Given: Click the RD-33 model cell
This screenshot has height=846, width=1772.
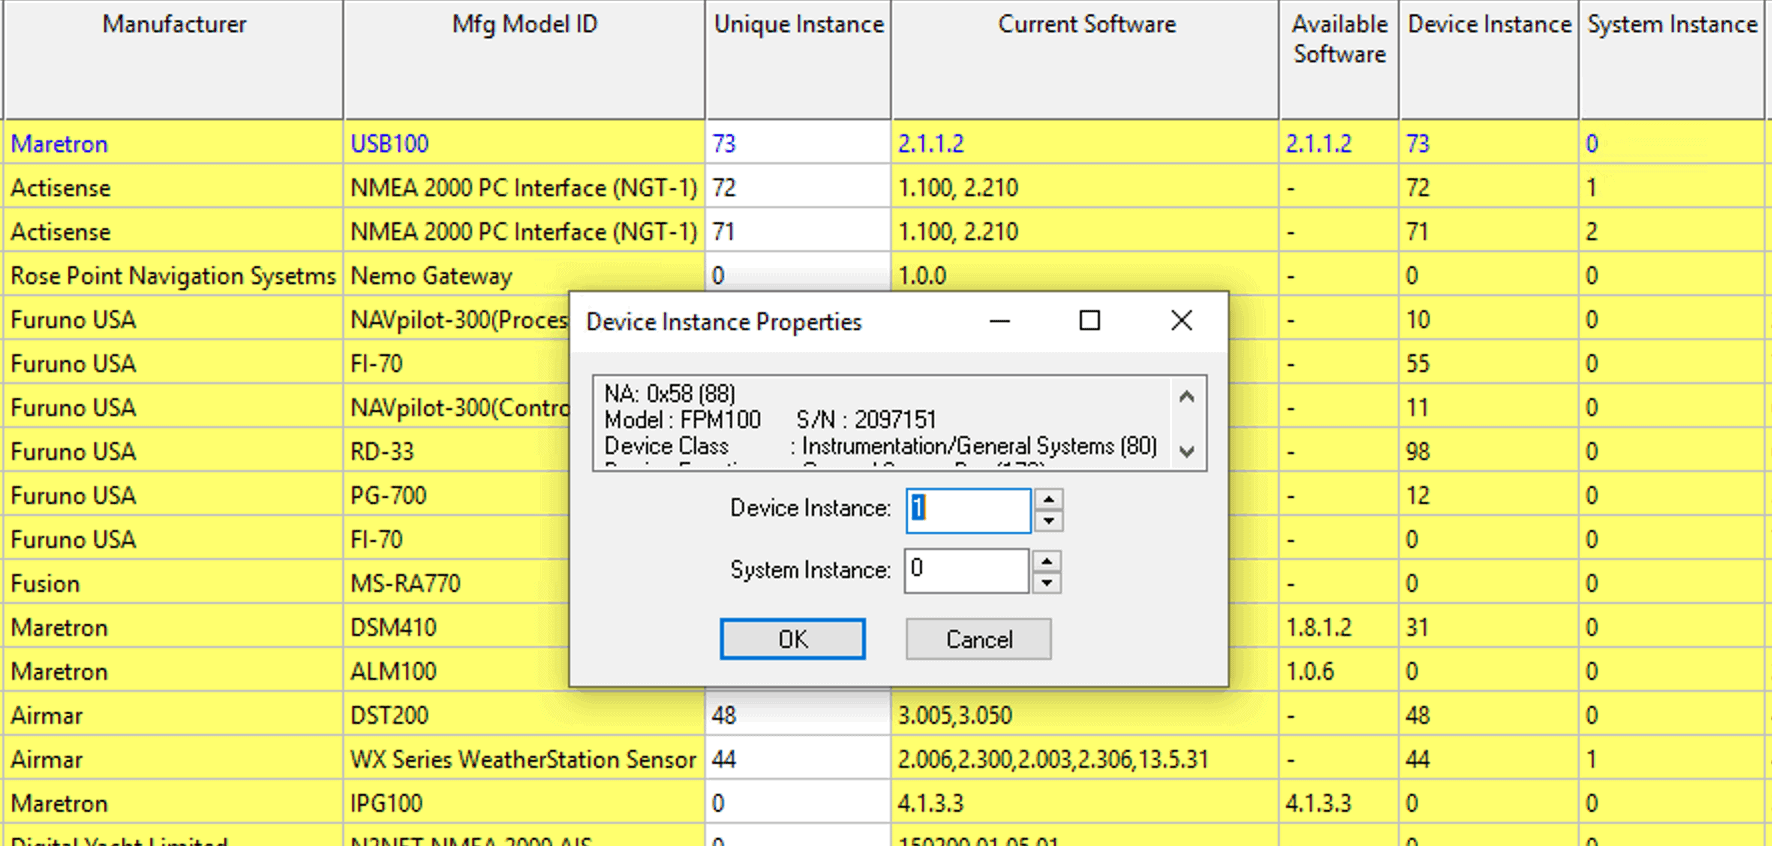Looking at the screenshot, I should [x=456, y=451].
